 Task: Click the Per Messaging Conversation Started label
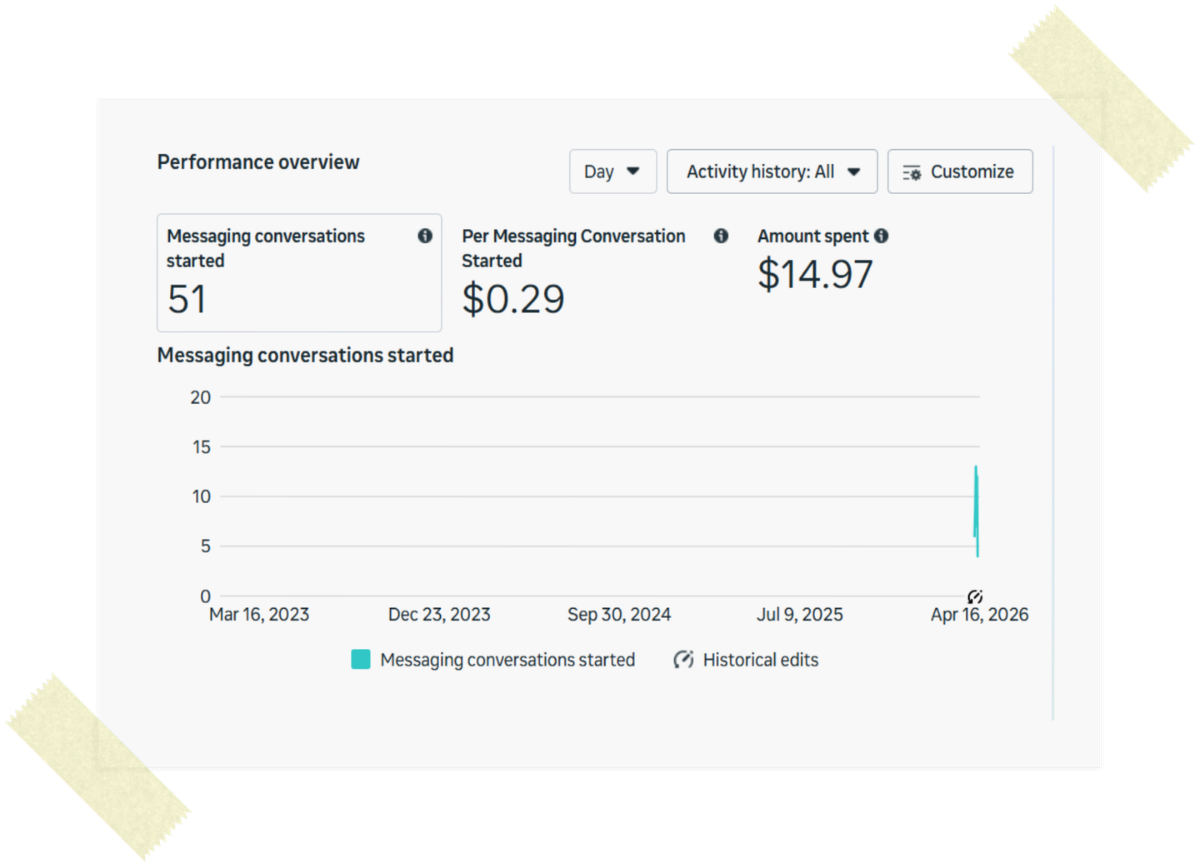pyautogui.click(x=573, y=248)
